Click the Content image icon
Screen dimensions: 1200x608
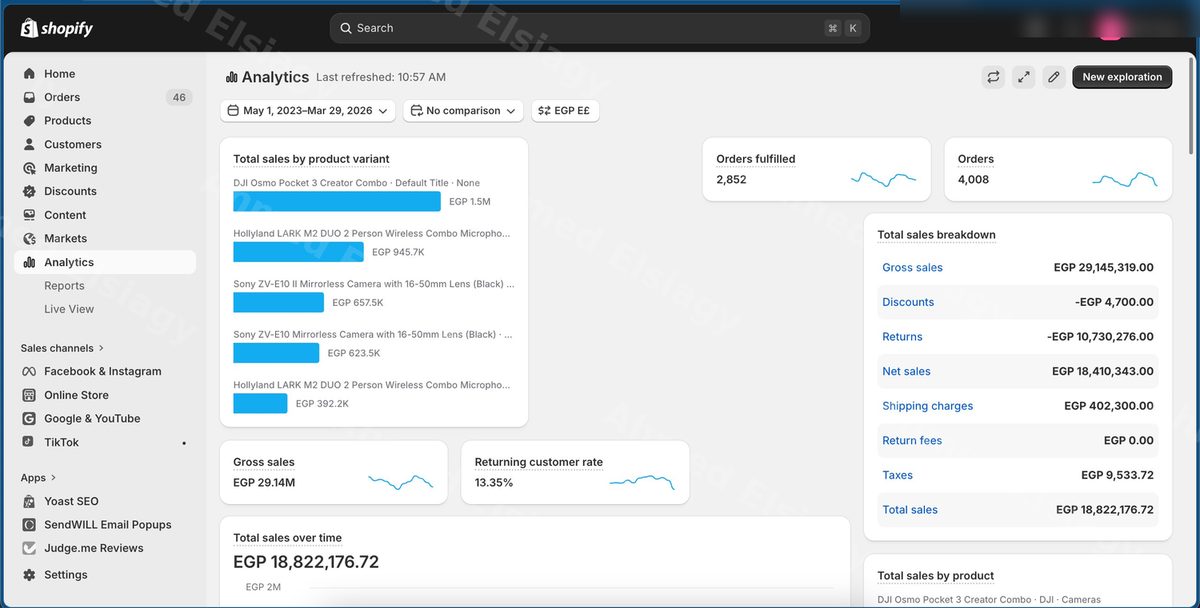(29, 215)
